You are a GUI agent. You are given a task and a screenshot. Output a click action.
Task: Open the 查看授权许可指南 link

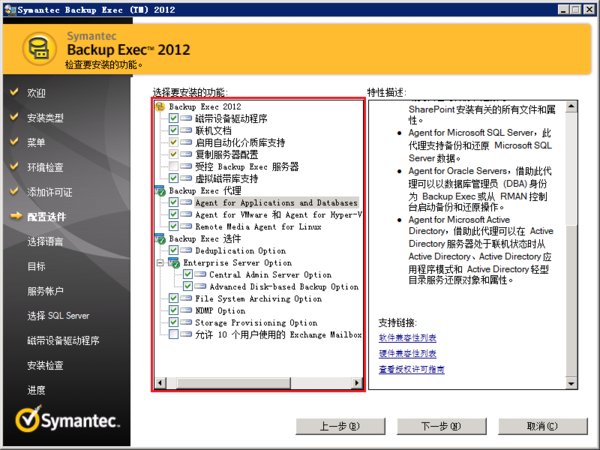[x=412, y=369]
